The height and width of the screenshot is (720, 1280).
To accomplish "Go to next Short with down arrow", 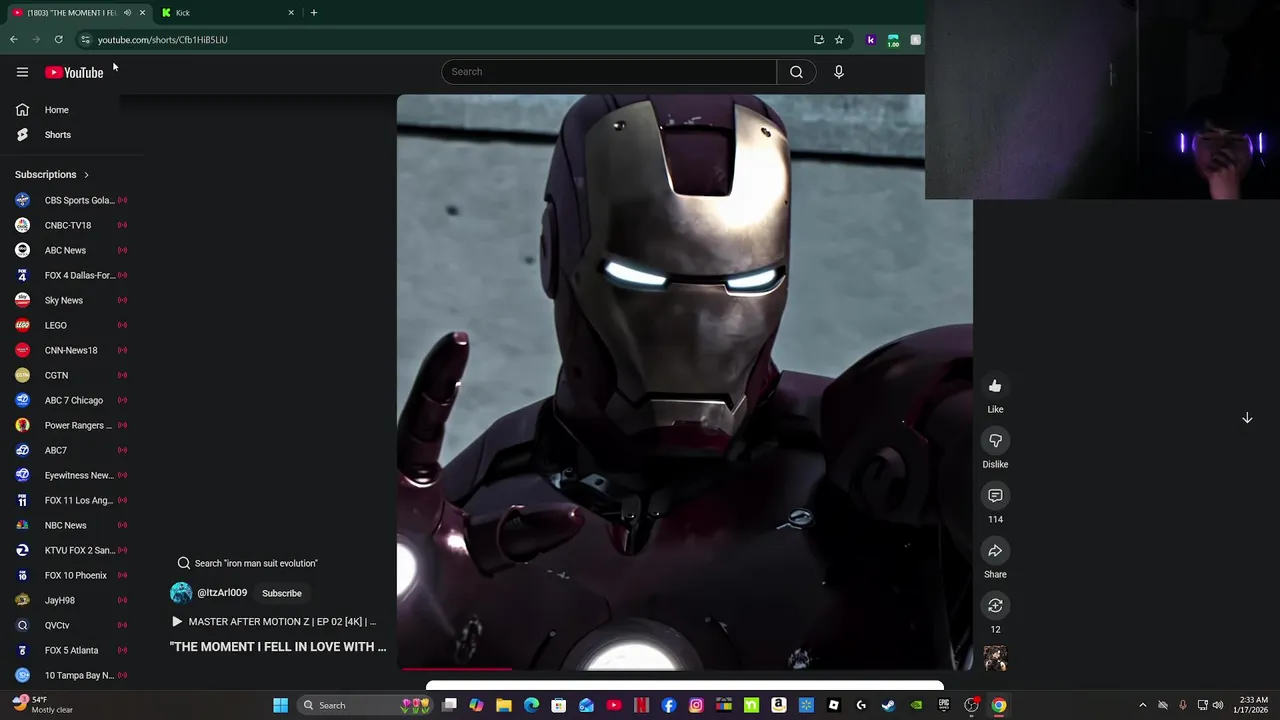I will 1247,418.
